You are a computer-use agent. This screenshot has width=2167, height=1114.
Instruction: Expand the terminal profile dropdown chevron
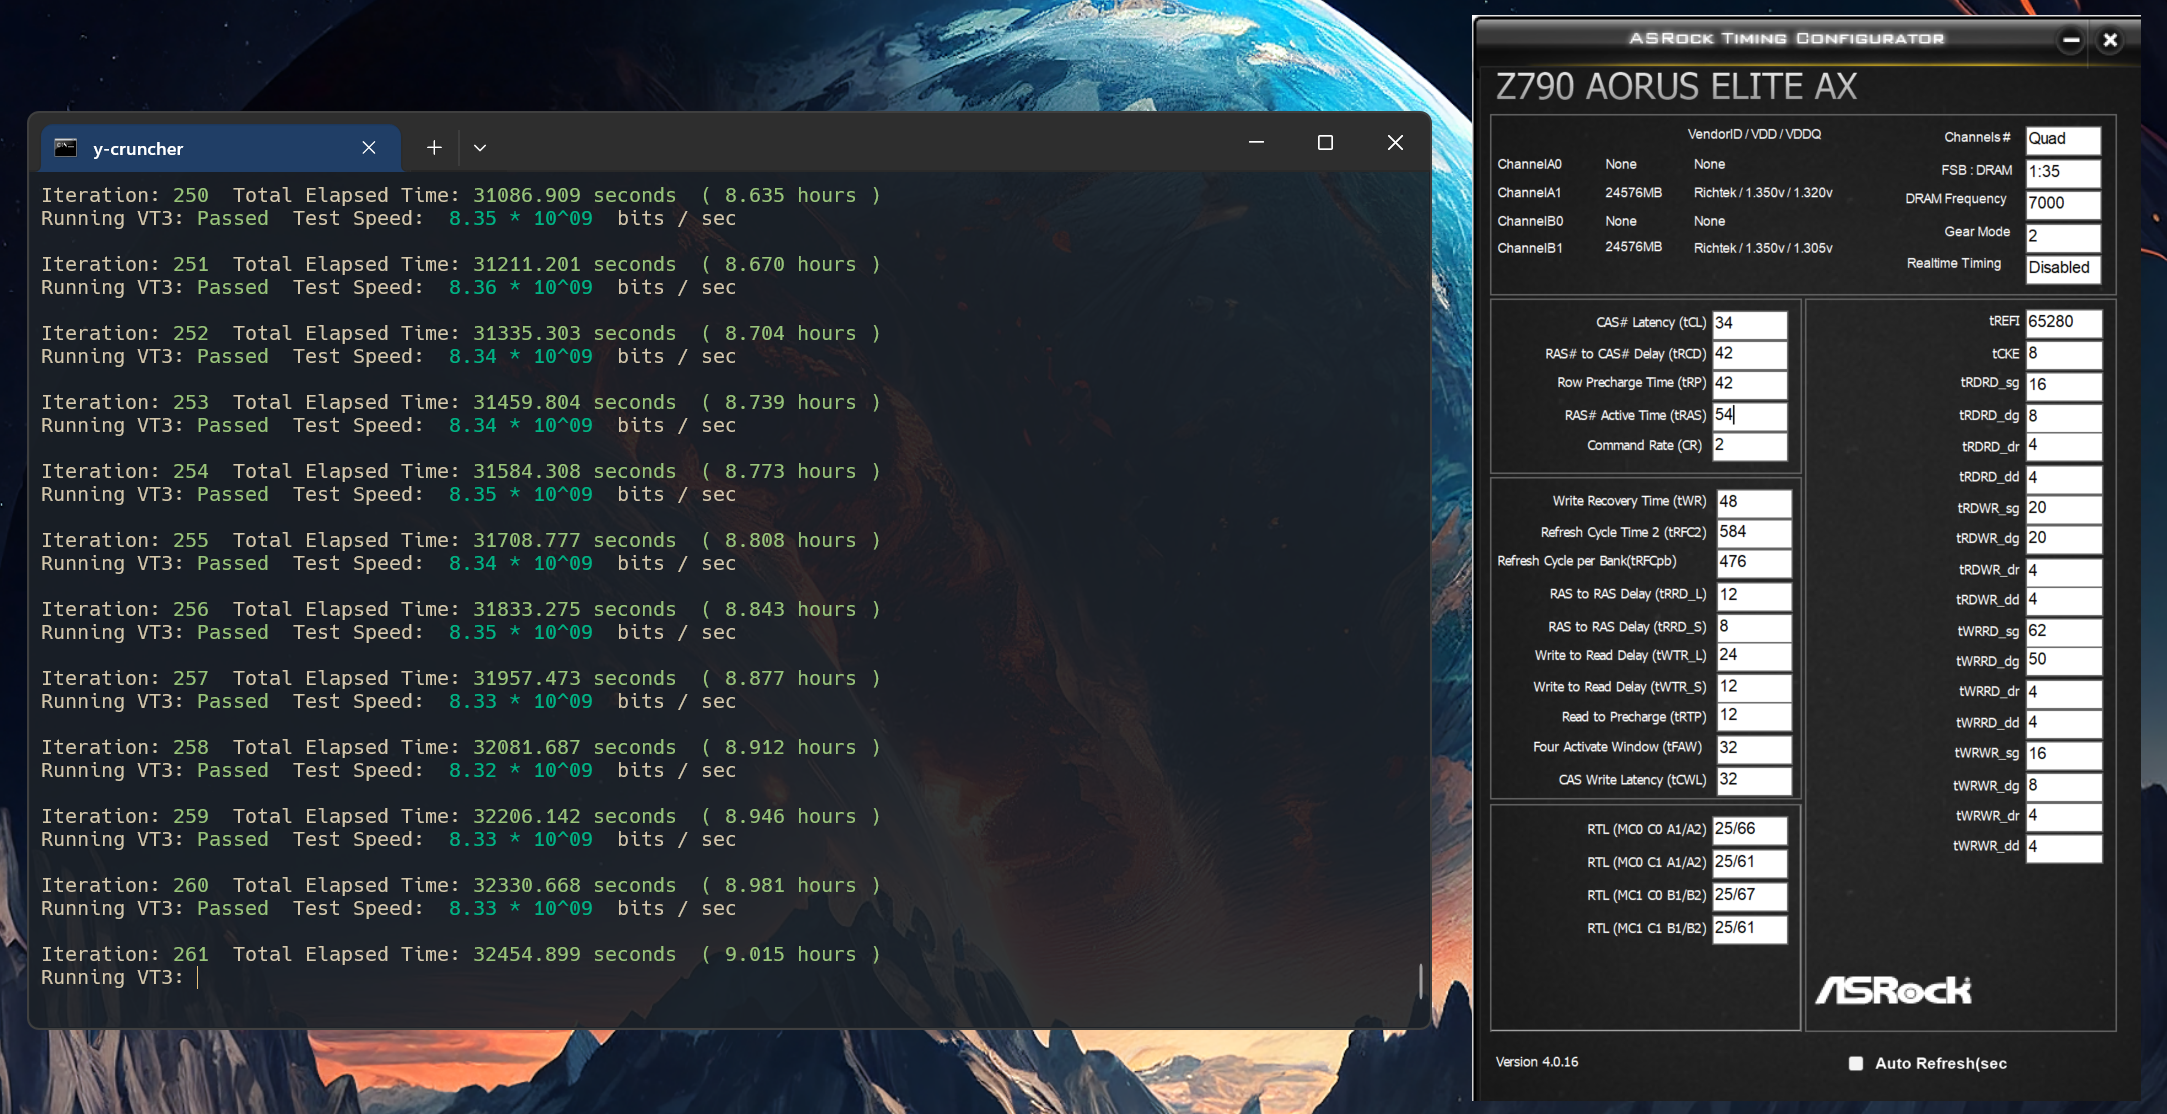480,148
